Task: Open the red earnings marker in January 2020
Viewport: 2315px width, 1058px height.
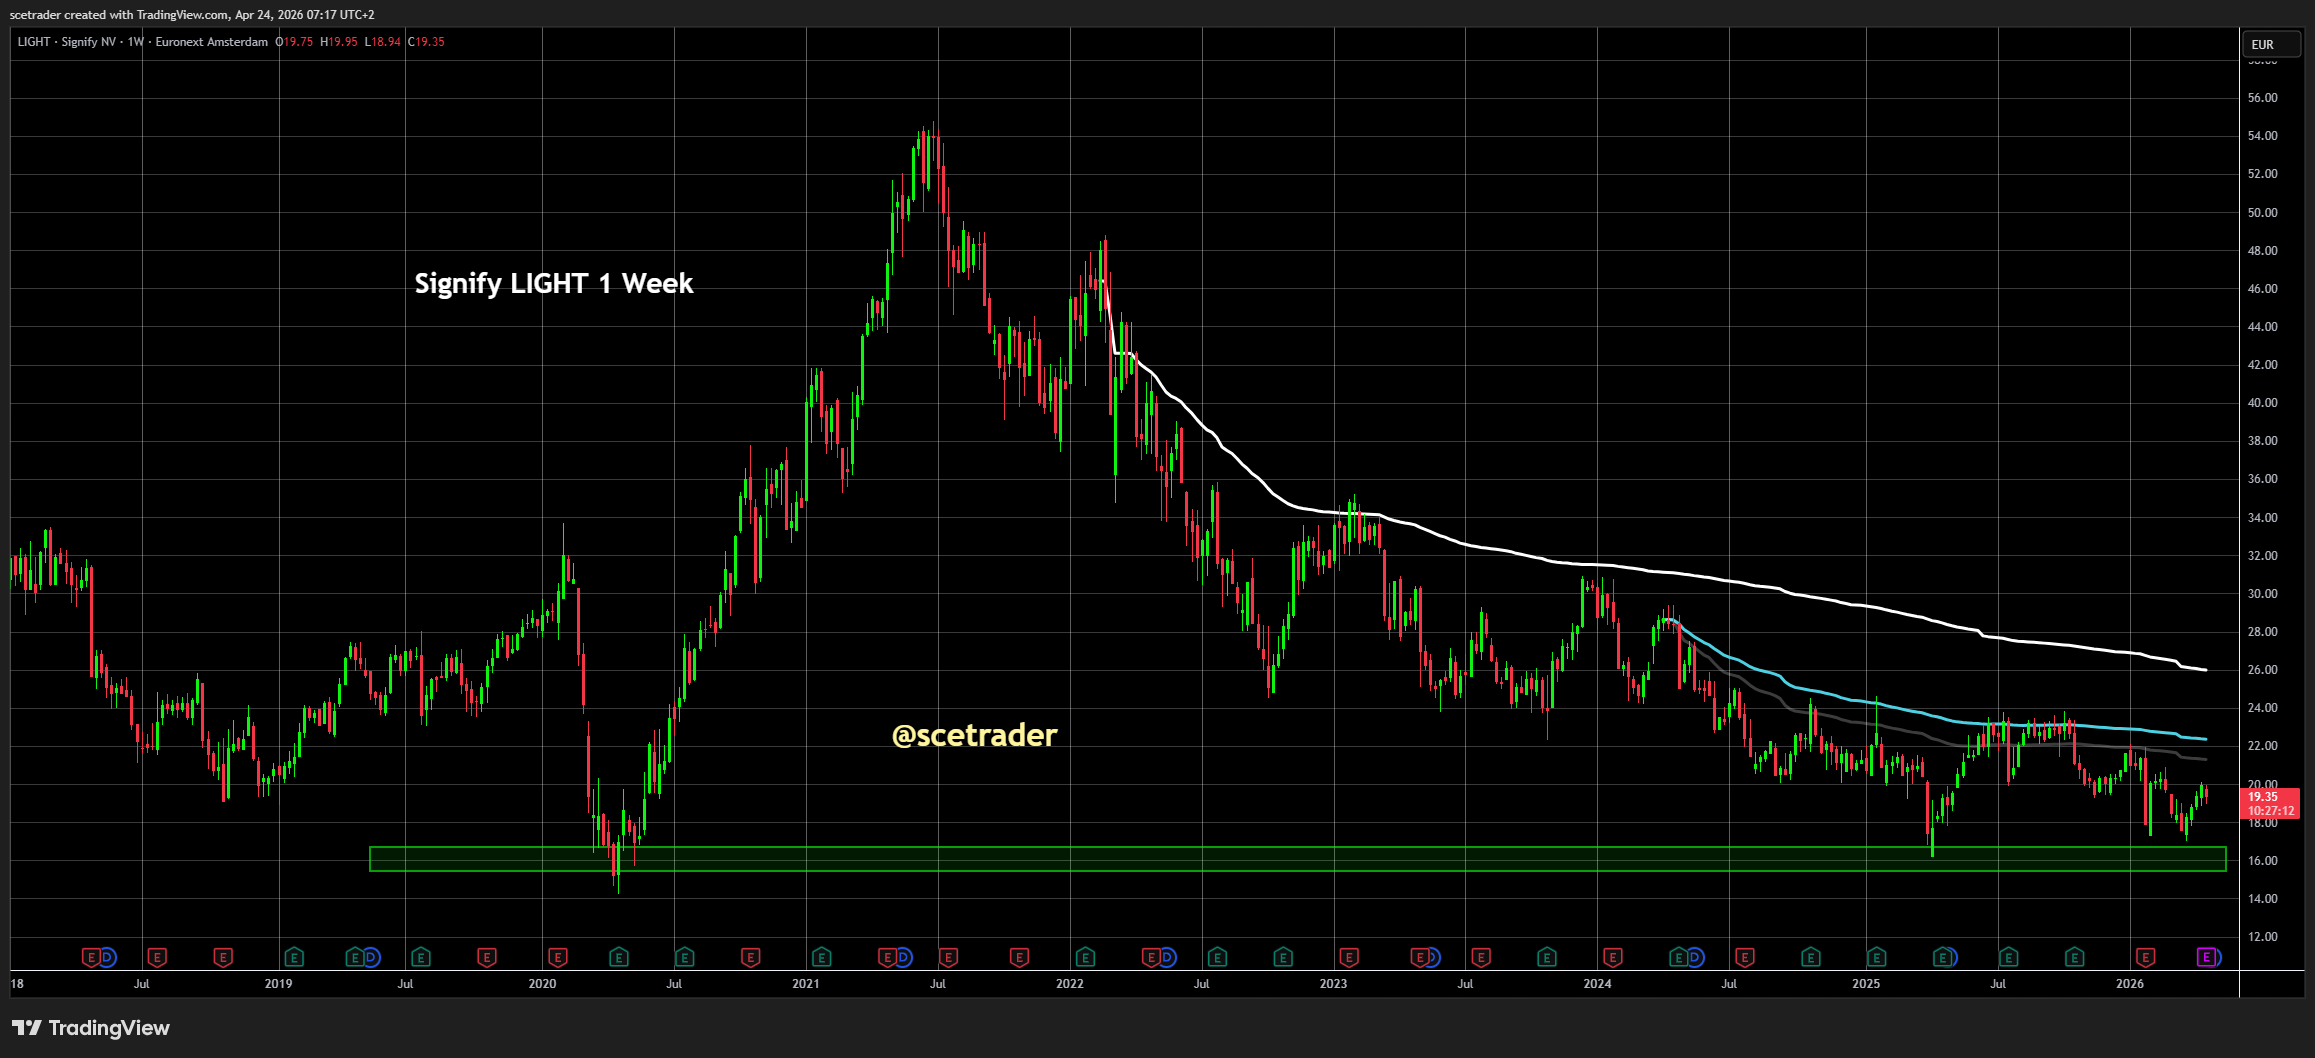Action: [558, 958]
